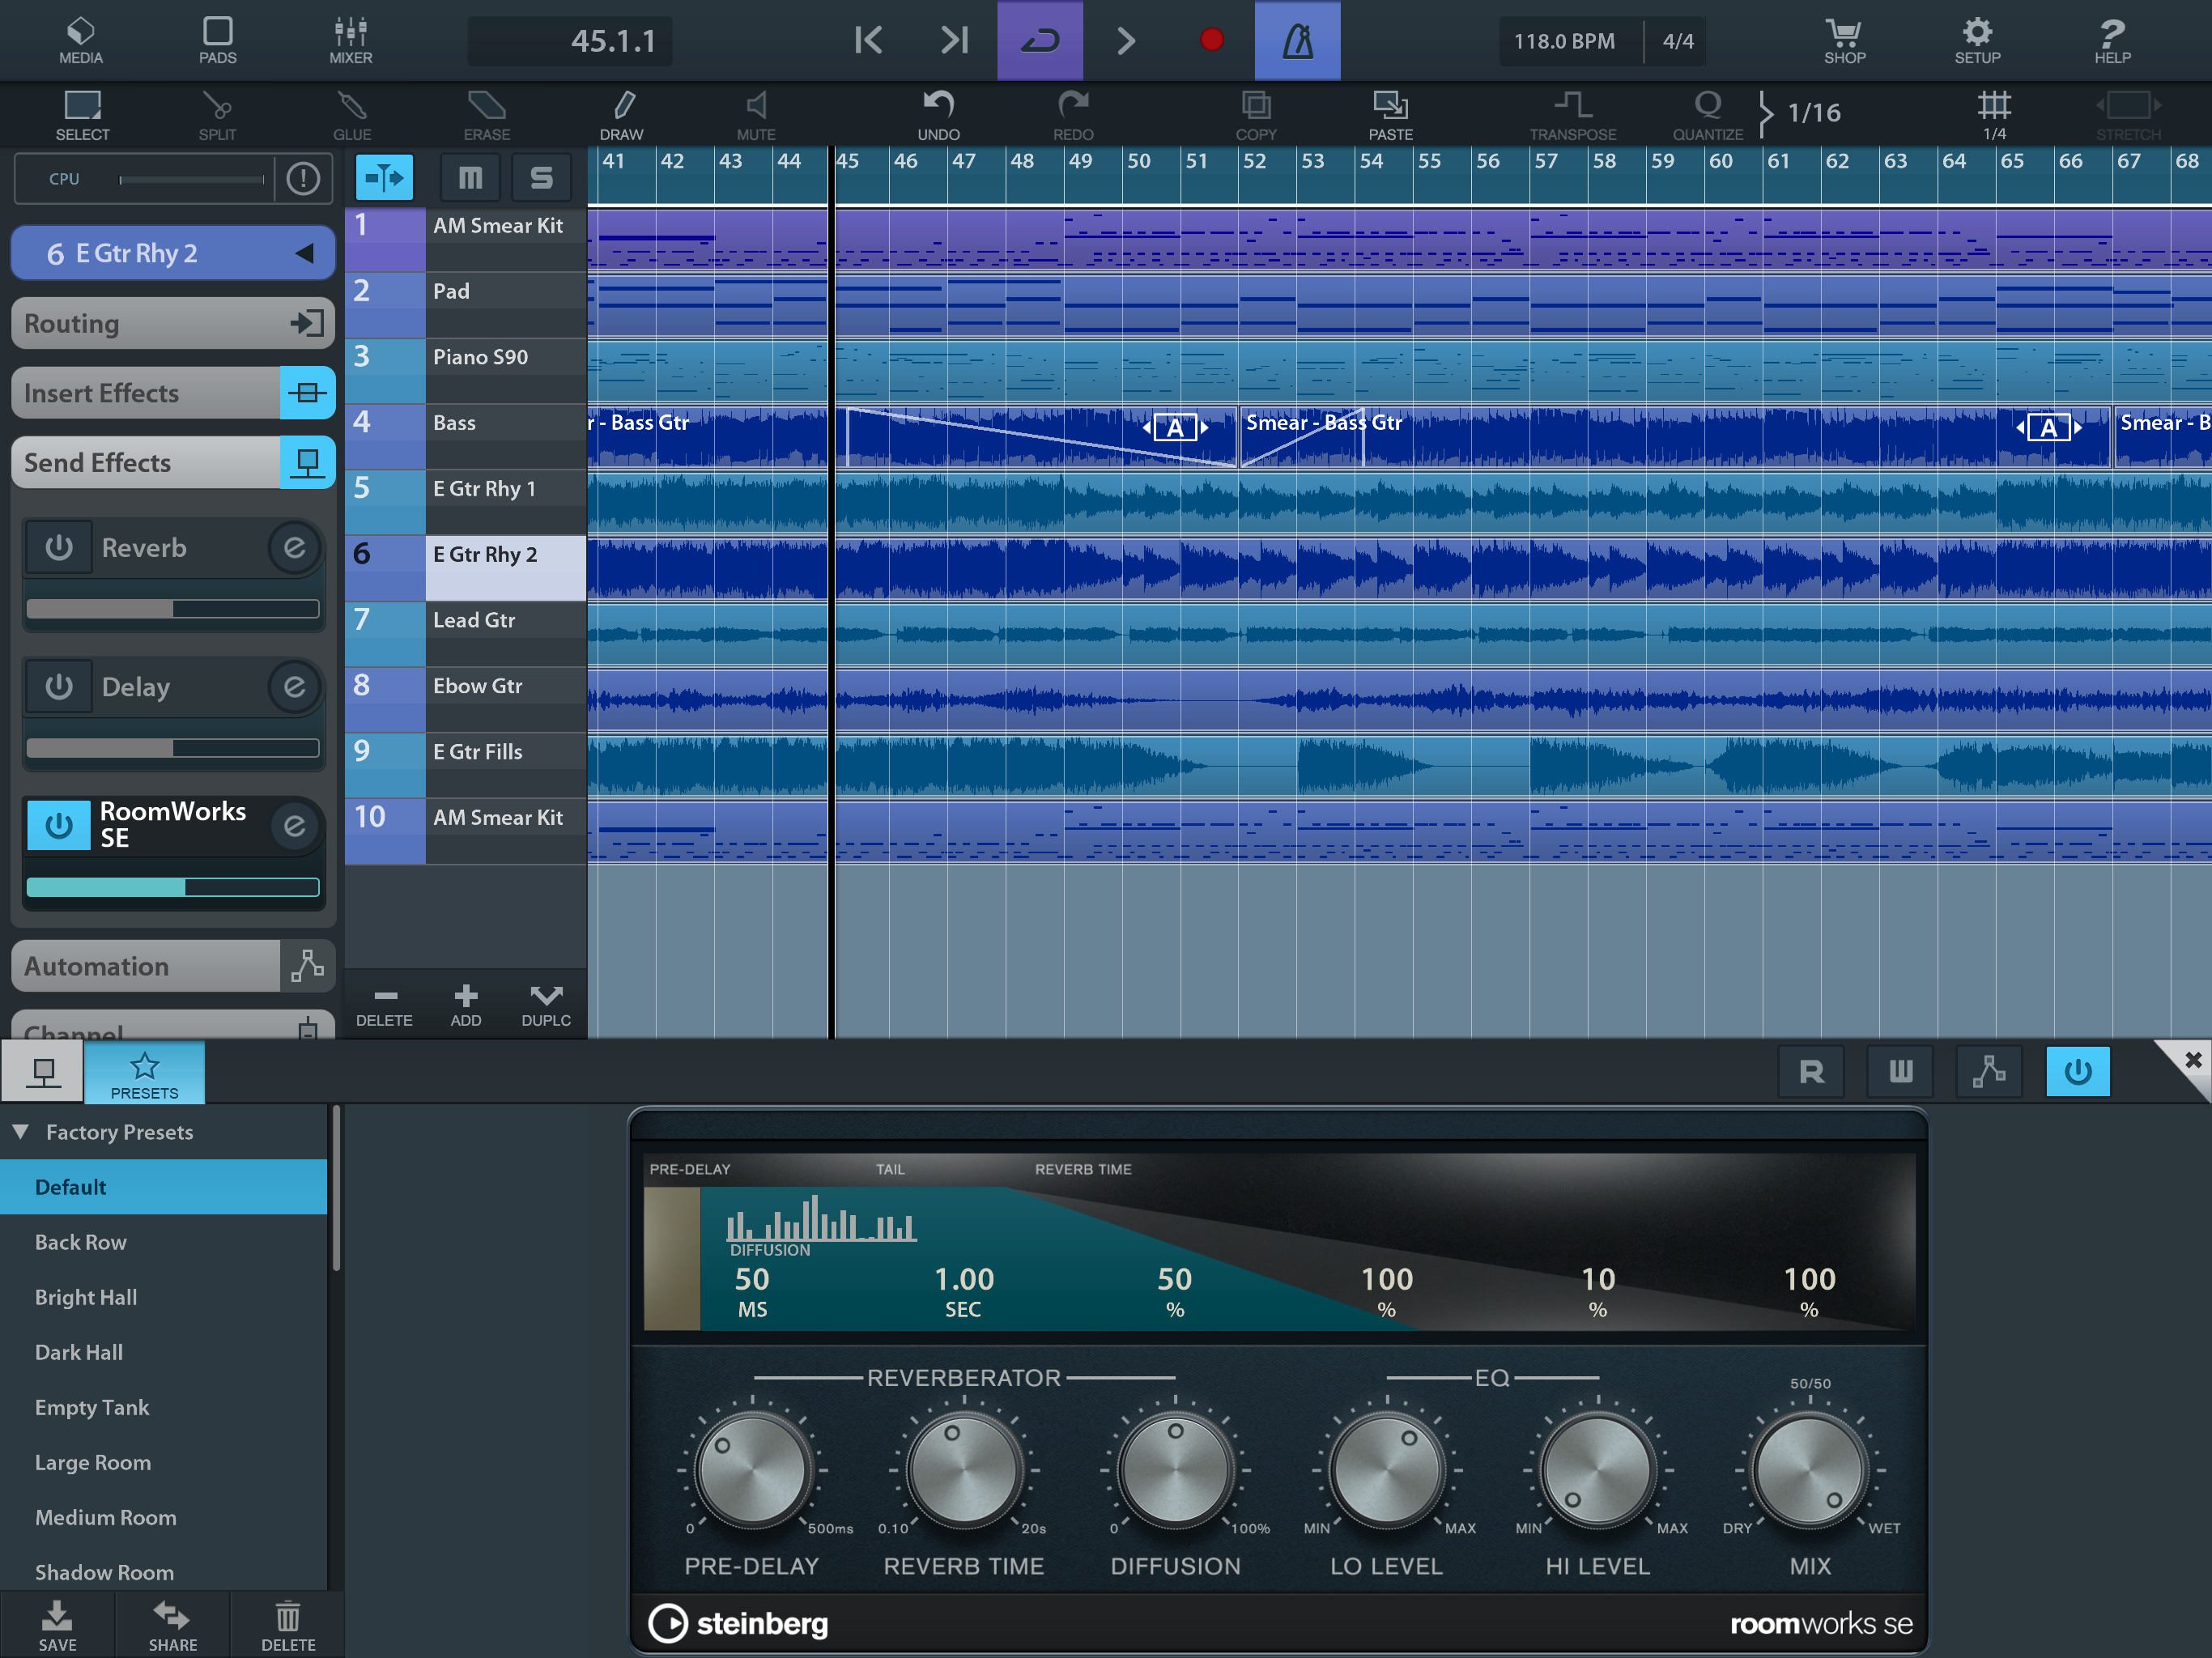This screenshot has height=1658, width=2212.
Task: Open the quantize grid 1/16 selector
Action: (x=1813, y=112)
